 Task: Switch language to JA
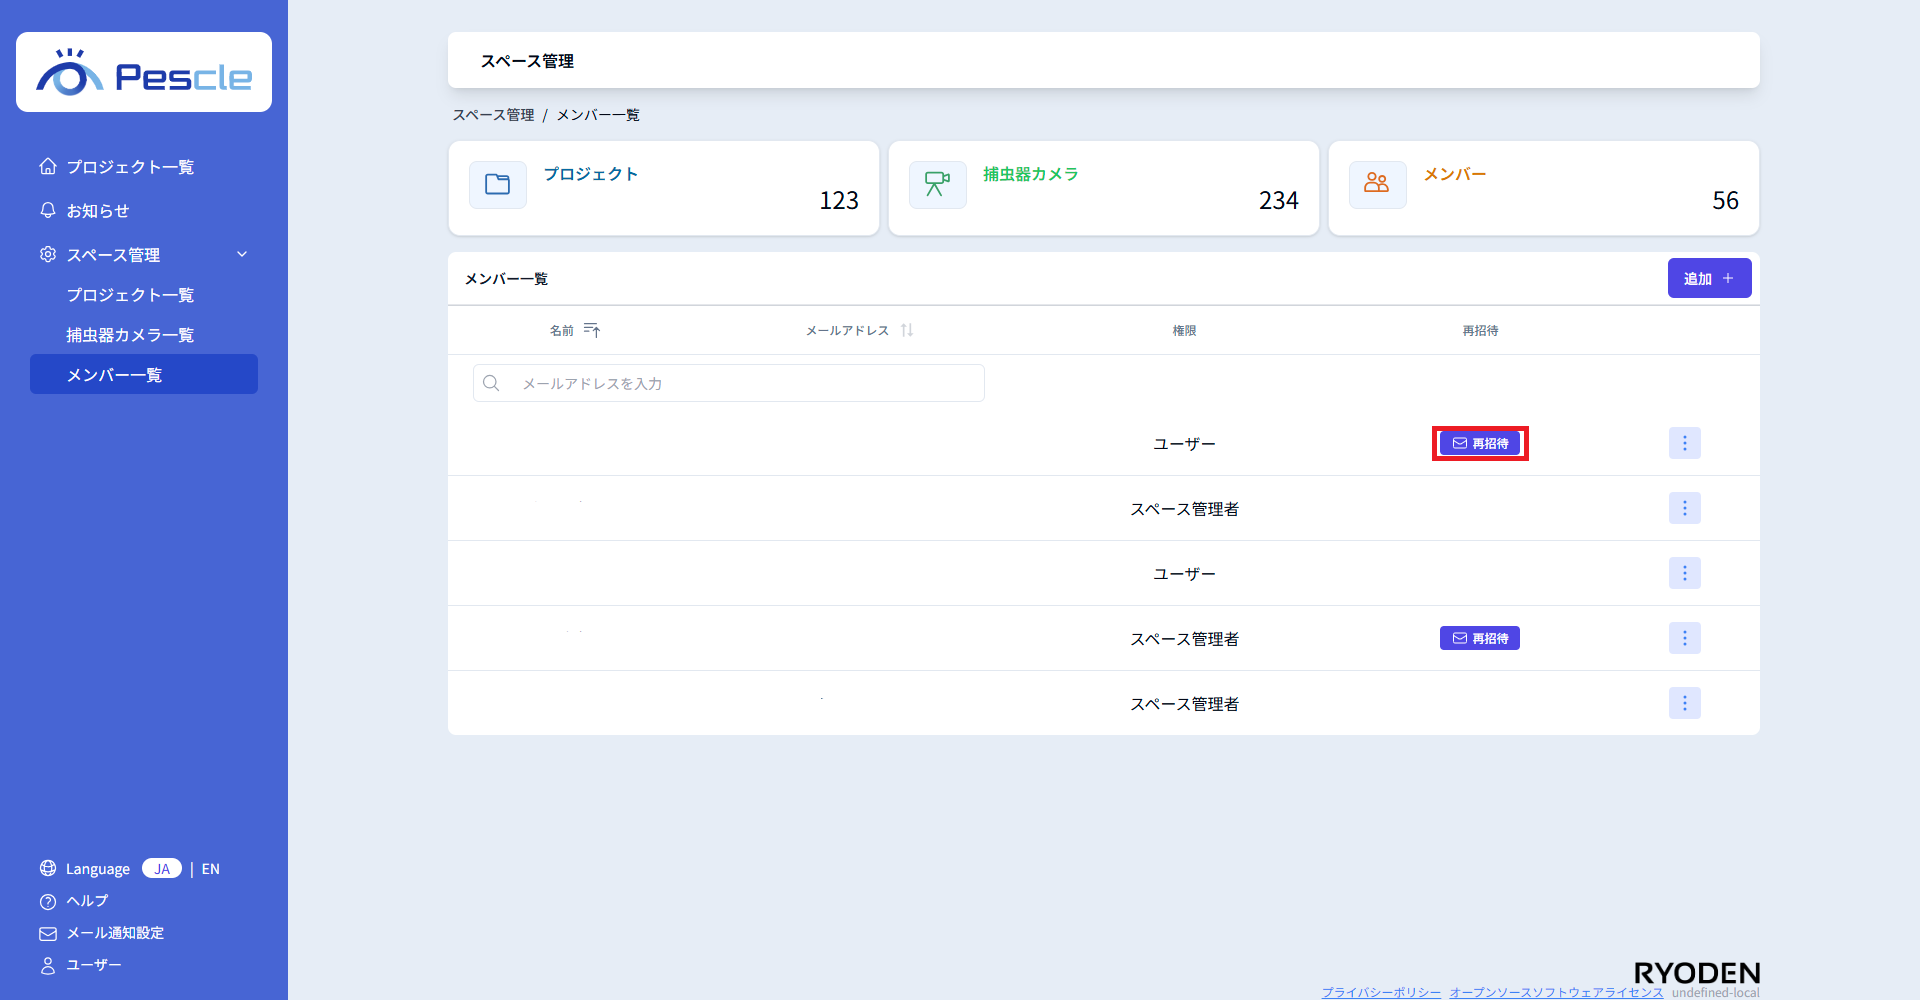[x=162, y=868]
